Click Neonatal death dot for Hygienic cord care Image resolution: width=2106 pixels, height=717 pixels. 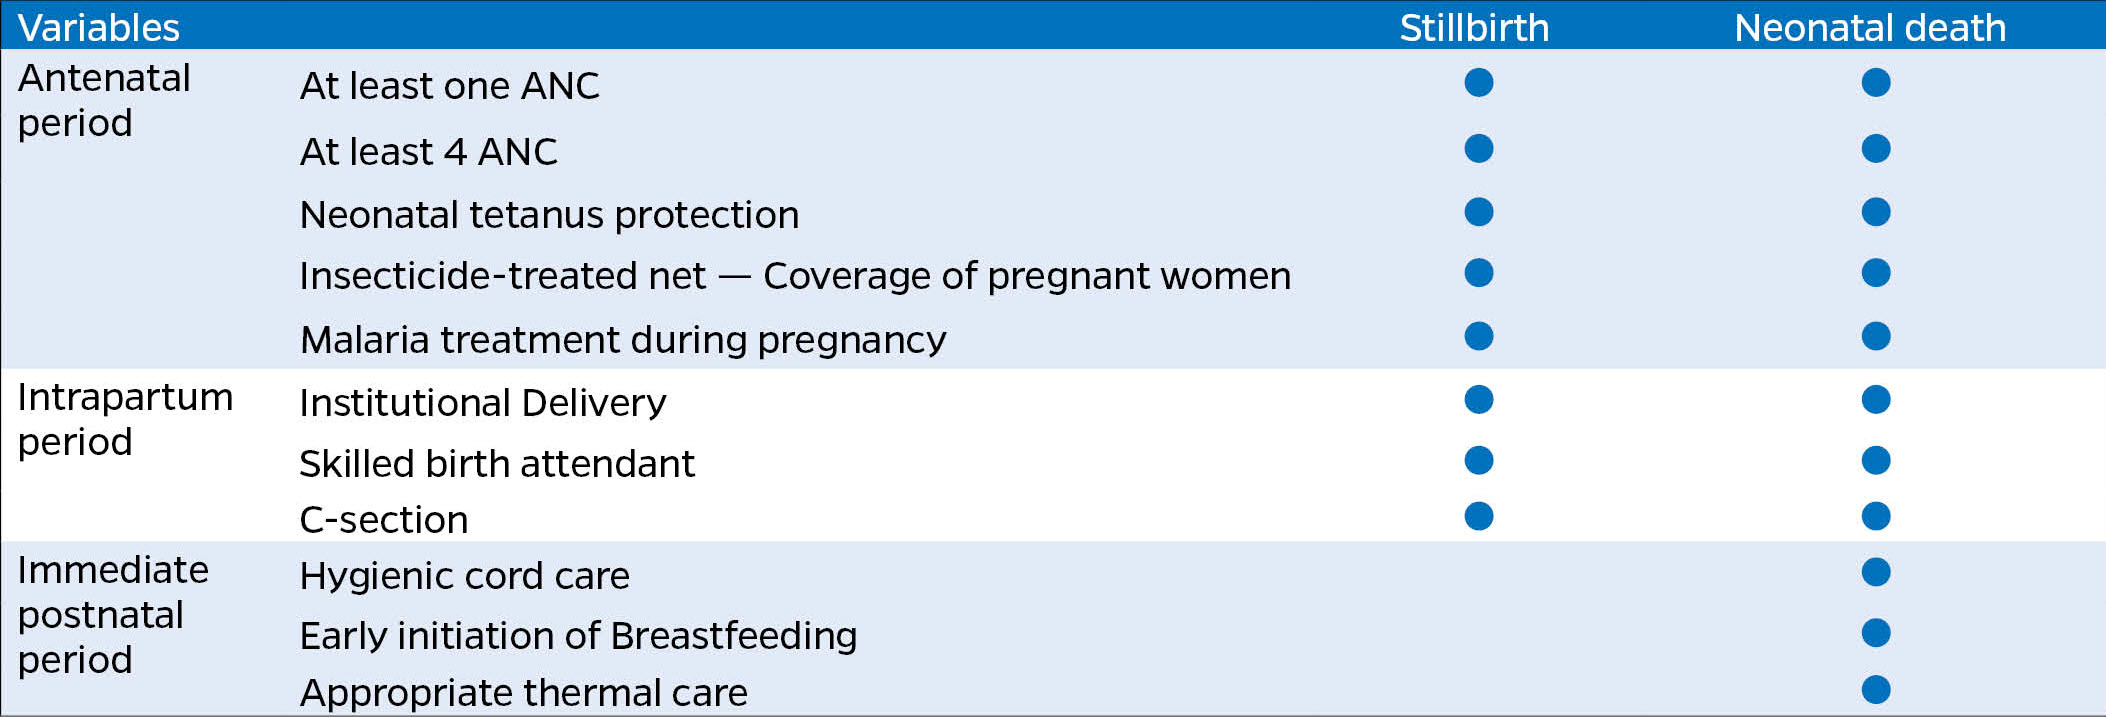pos(1876,572)
